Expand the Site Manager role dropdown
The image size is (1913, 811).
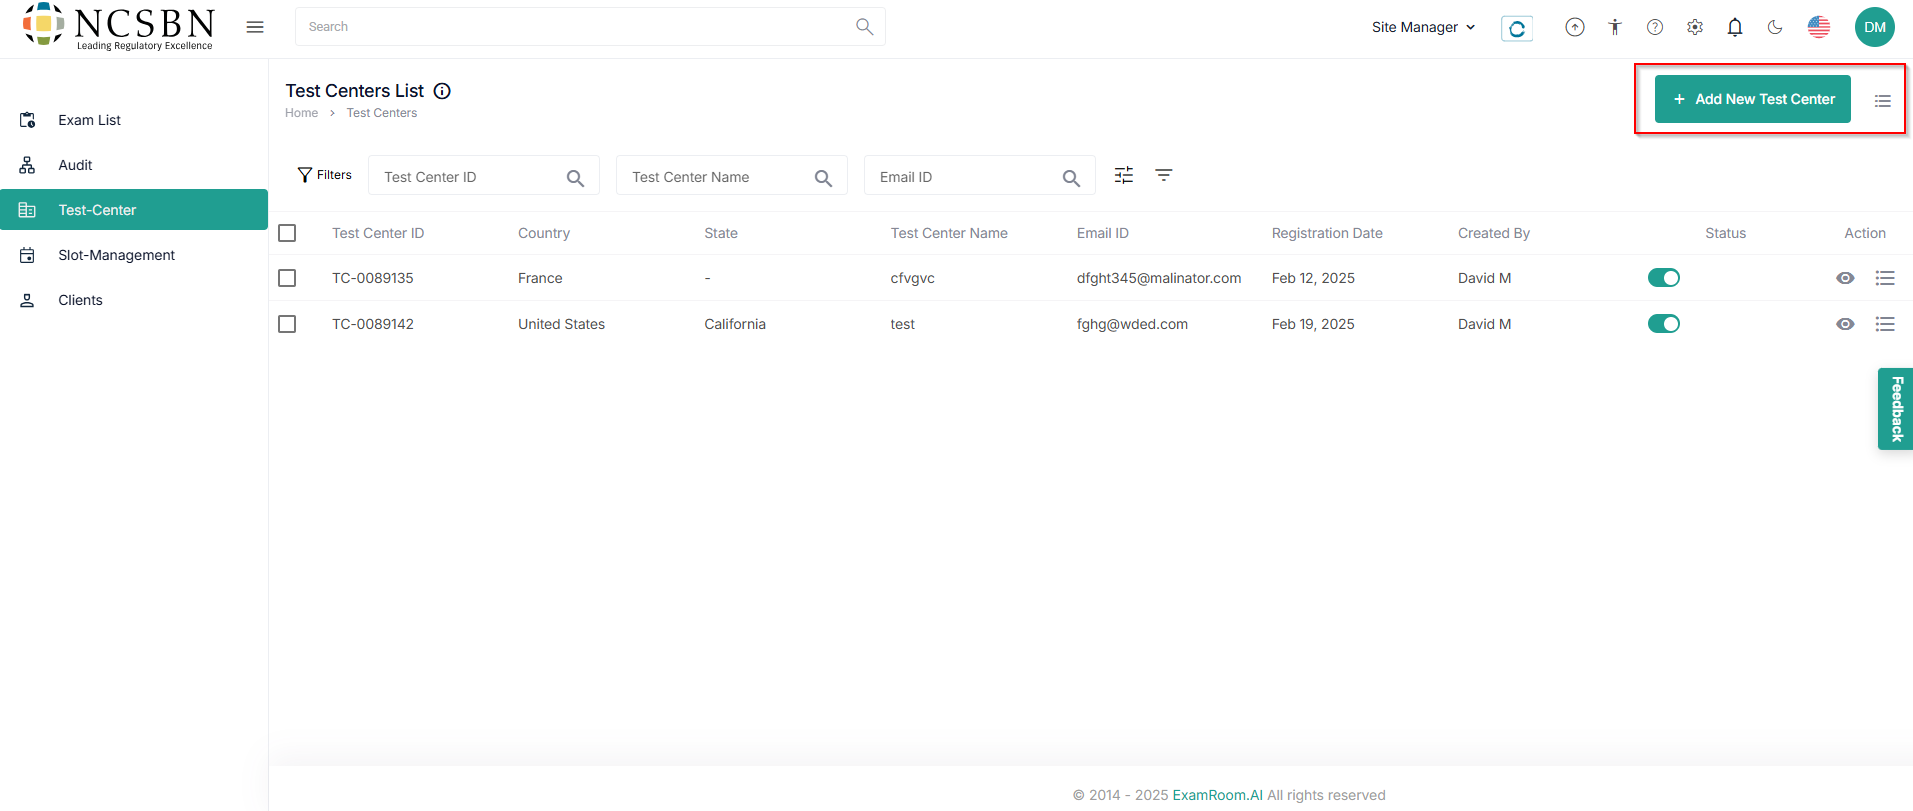coord(1423,27)
